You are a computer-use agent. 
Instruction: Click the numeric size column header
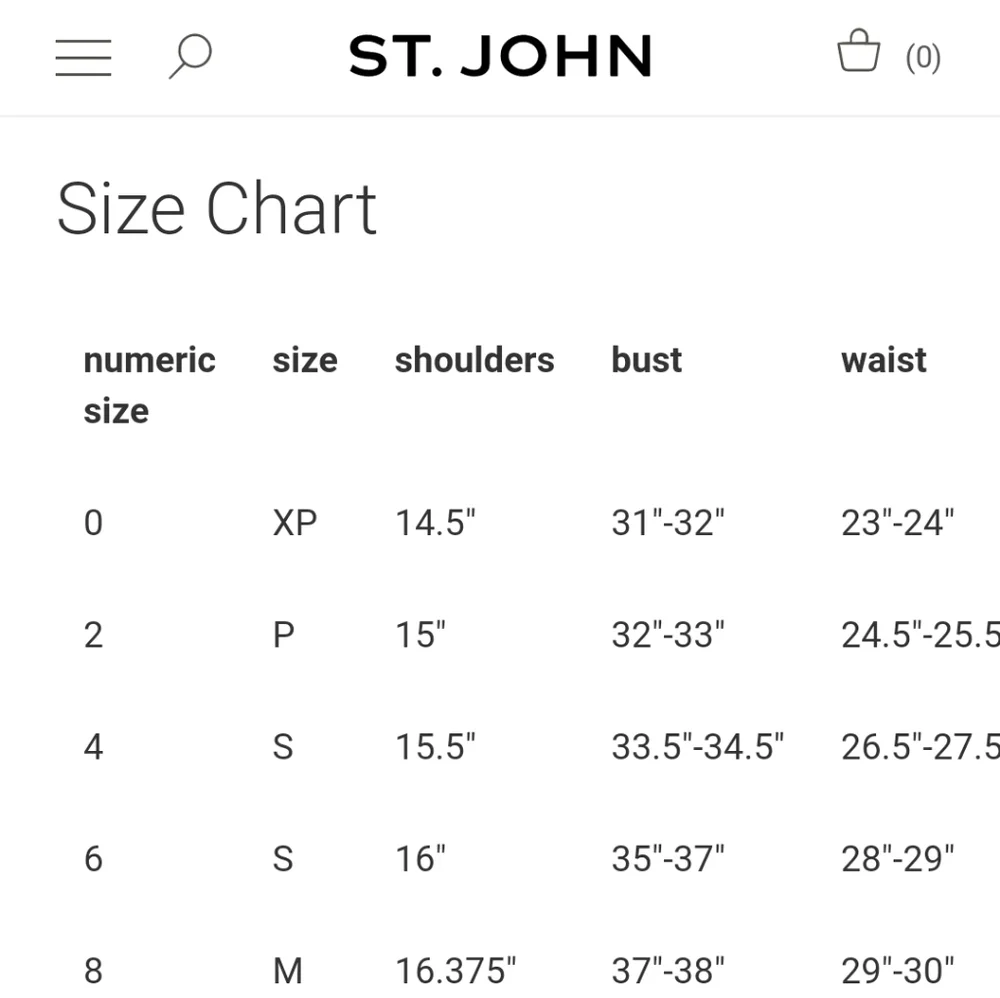point(149,385)
